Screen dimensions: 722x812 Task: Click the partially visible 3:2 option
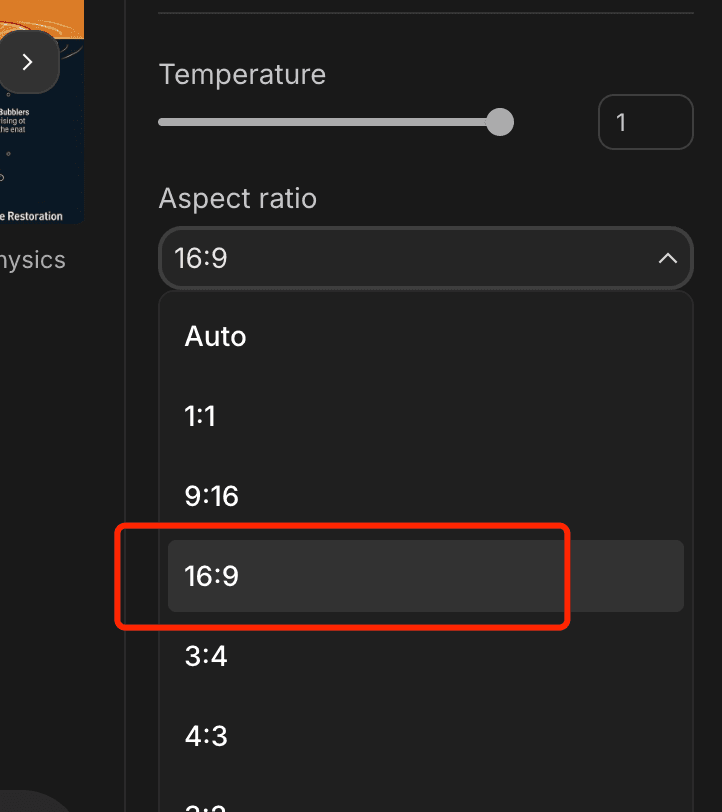tap(206, 803)
